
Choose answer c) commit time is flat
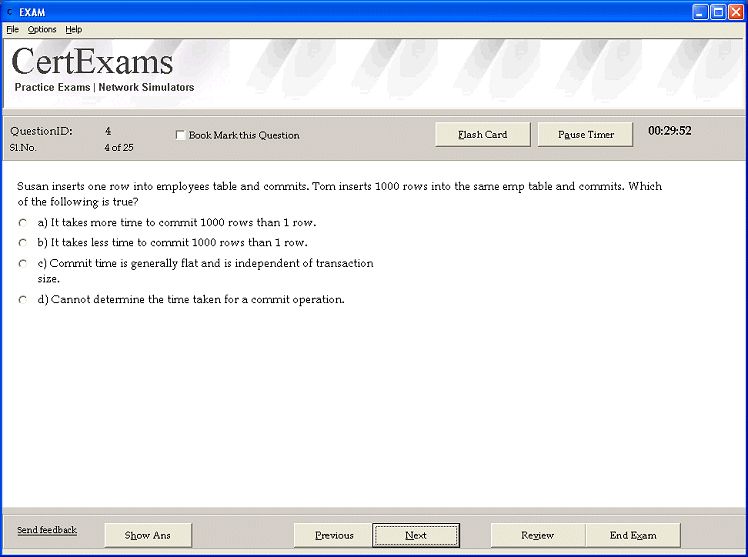(x=22, y=263)
